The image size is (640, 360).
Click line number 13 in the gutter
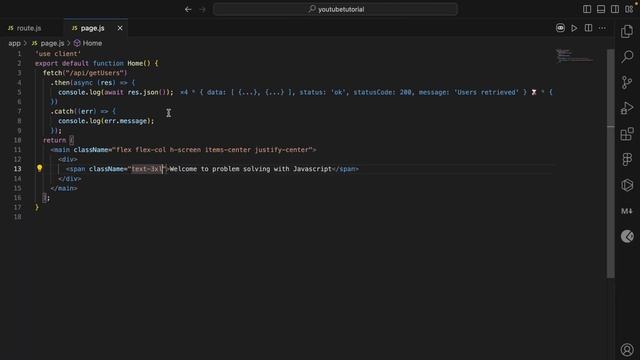pyautogui.click(x=18, y=169)
